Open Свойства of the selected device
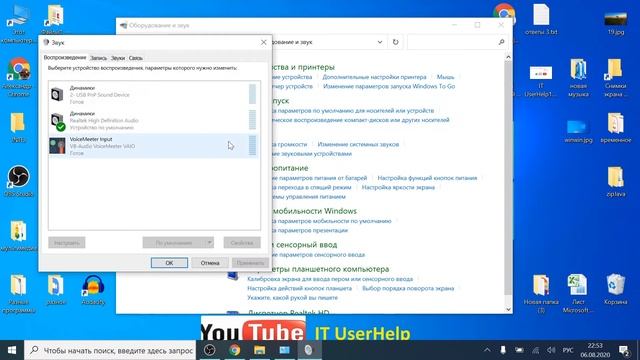640x360 pixels. 242,243
